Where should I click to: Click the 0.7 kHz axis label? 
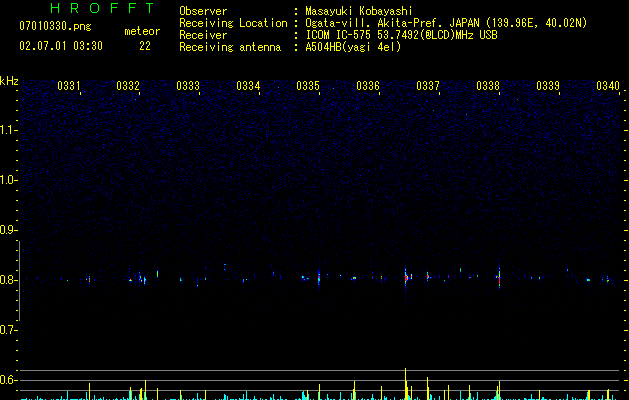[8, 330]
